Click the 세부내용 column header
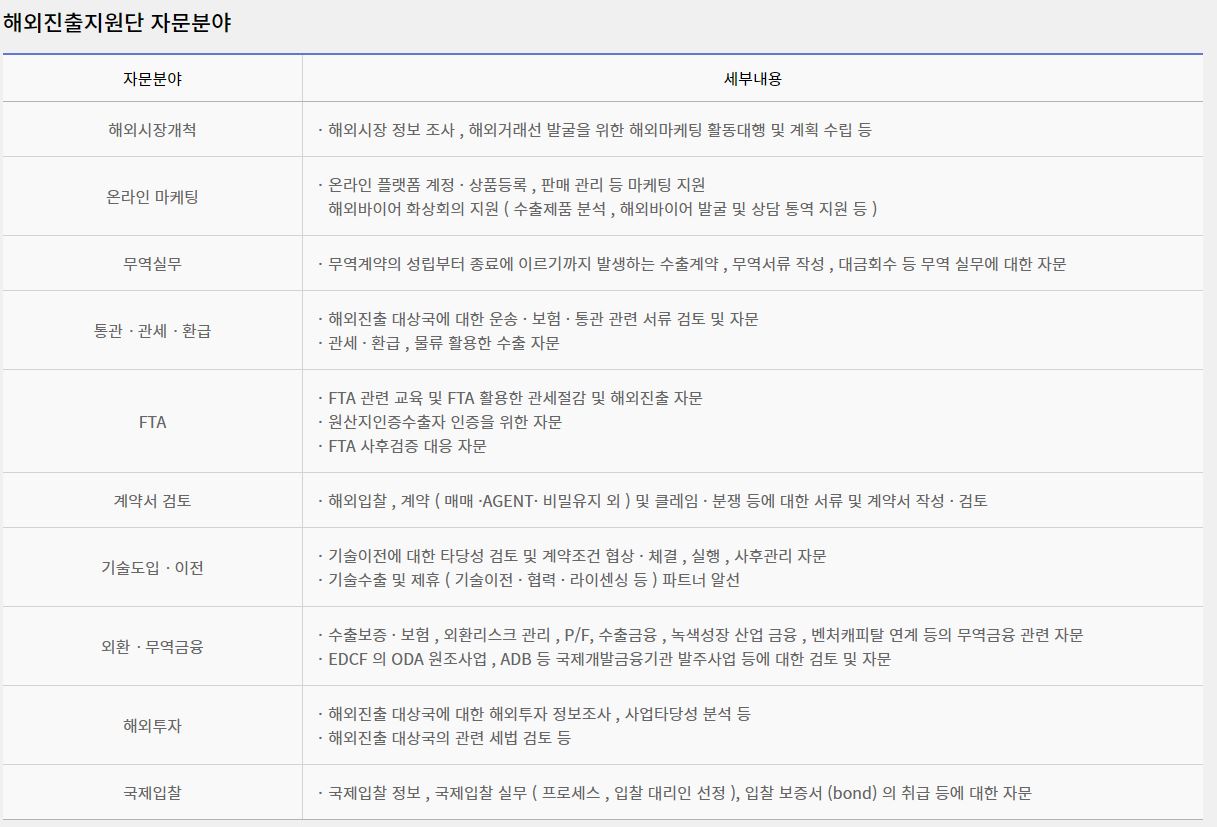The height and width of the screenshot is (827, 1217). [752, 78]
